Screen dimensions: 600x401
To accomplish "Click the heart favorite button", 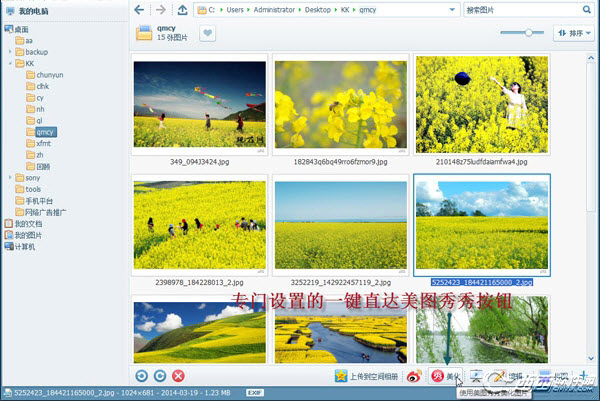I will tap(207, 33).
